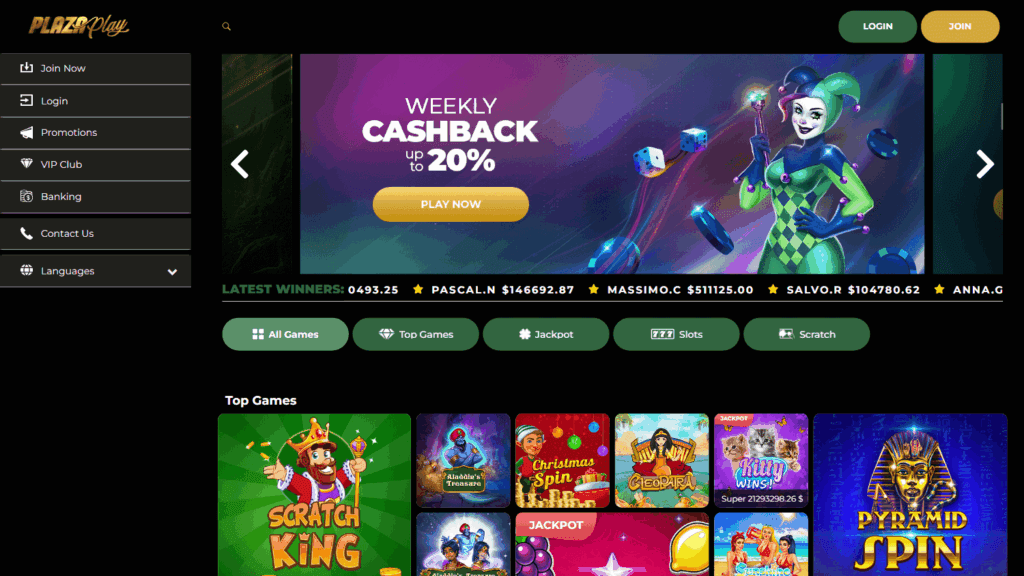This screenshot has height=576, width=1024.
Task: Click the Contact Us phone icon
Action: click(26, 233)
